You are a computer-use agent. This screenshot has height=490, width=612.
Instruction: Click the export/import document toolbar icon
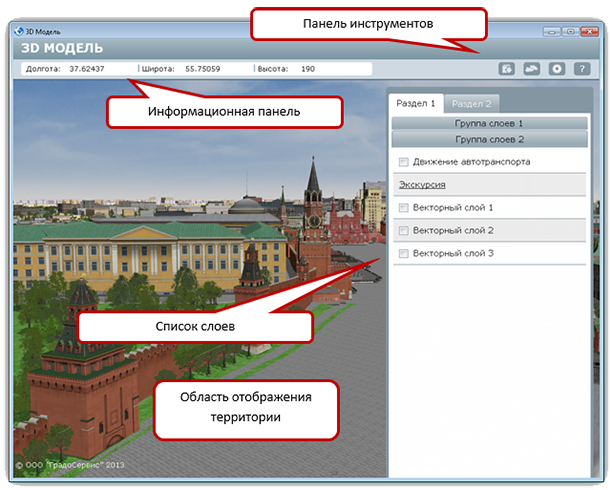(x=507, y=69)
